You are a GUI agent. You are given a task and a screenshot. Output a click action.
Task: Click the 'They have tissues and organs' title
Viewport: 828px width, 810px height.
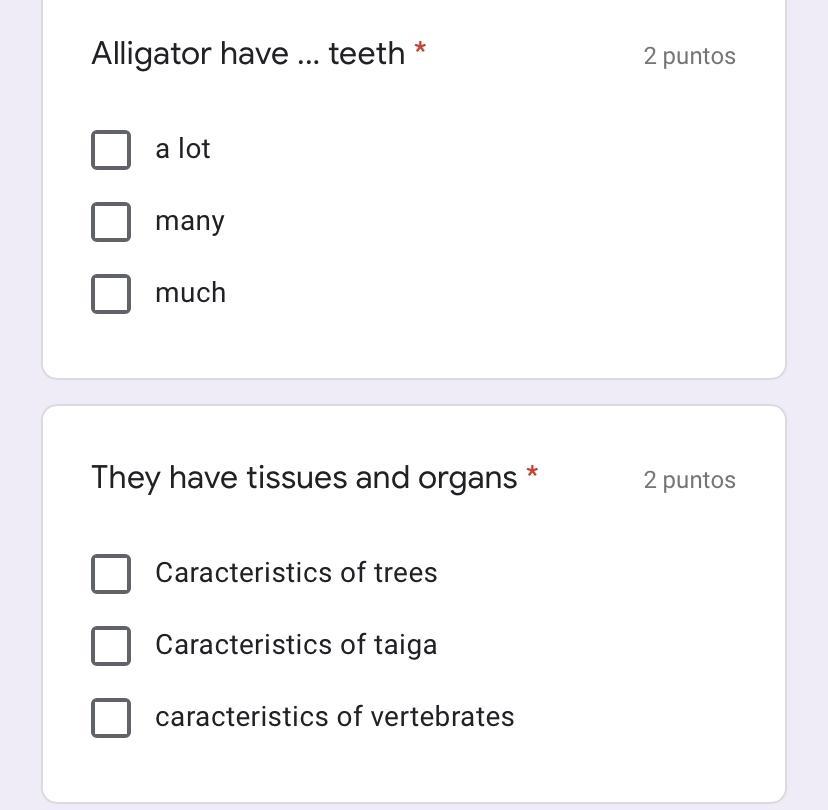pyautogui.click(x=304, y=477)
